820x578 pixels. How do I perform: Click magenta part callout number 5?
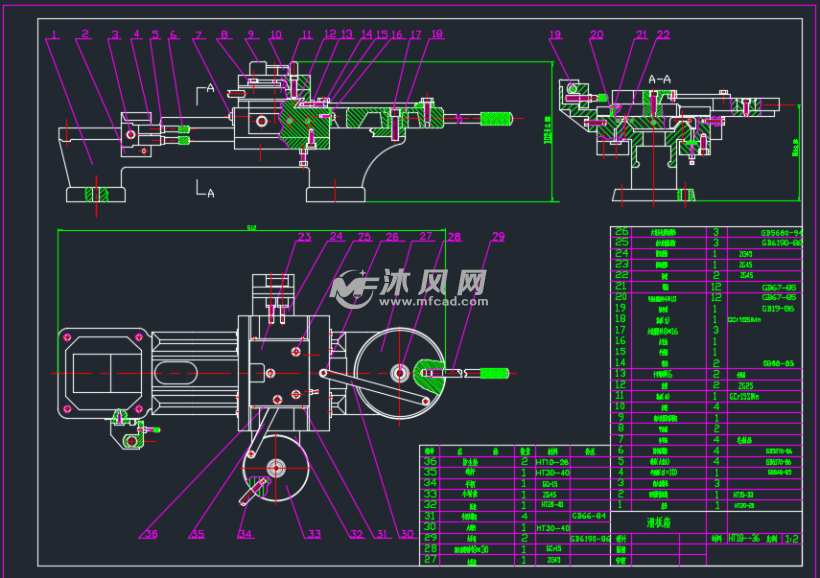155,35
